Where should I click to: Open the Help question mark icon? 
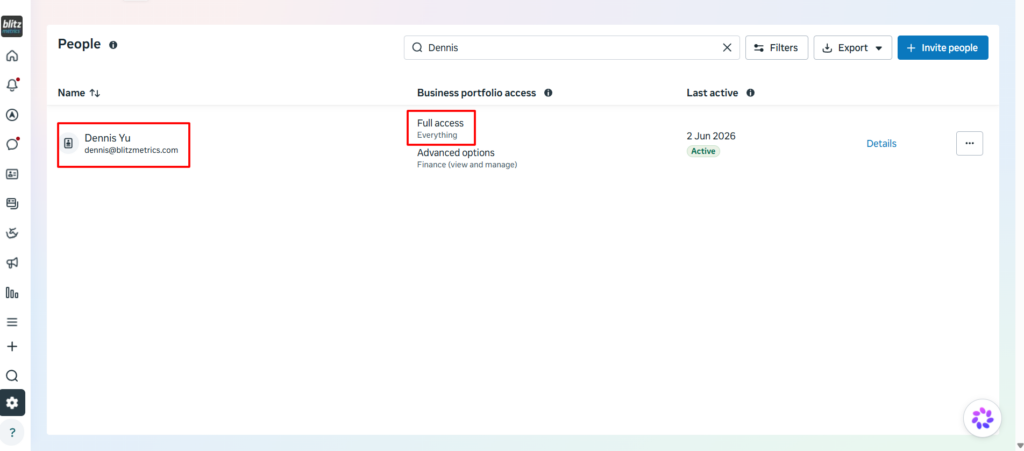12,432
